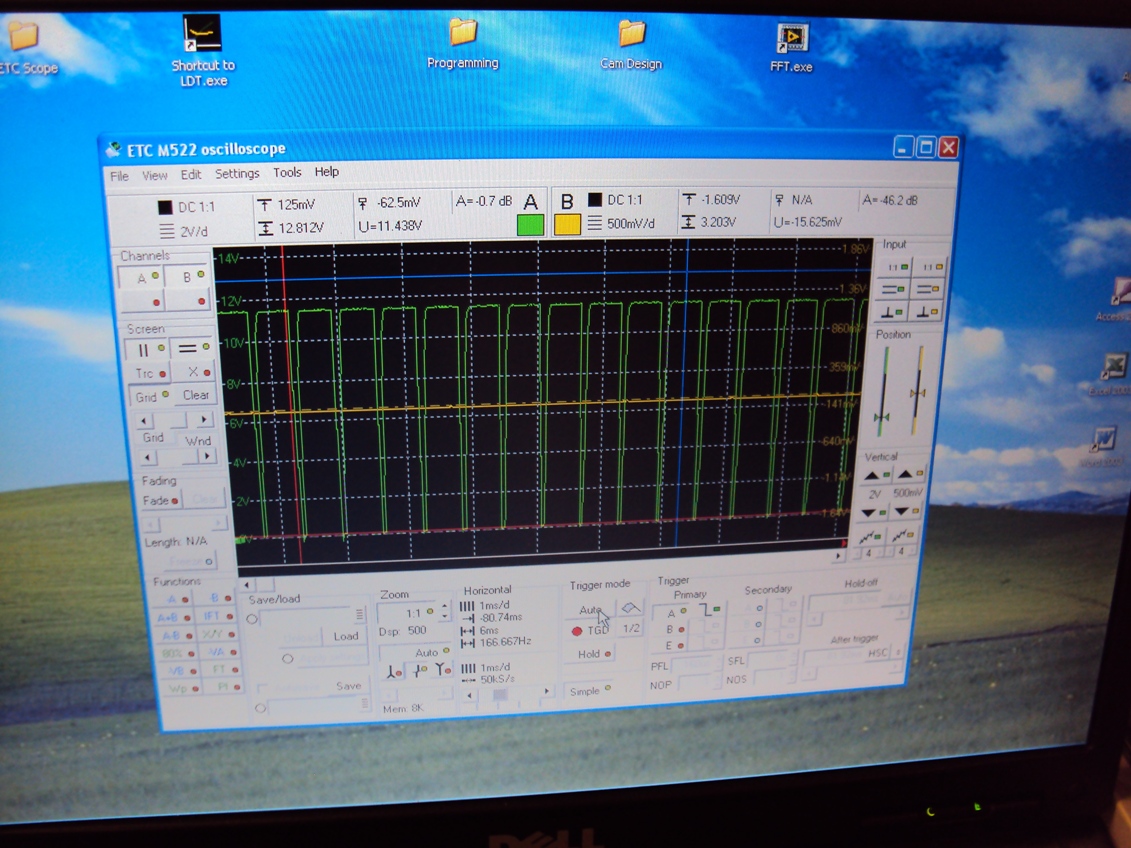
Task: Increase channel A vertical range up arrow
Action: point(873,475)
